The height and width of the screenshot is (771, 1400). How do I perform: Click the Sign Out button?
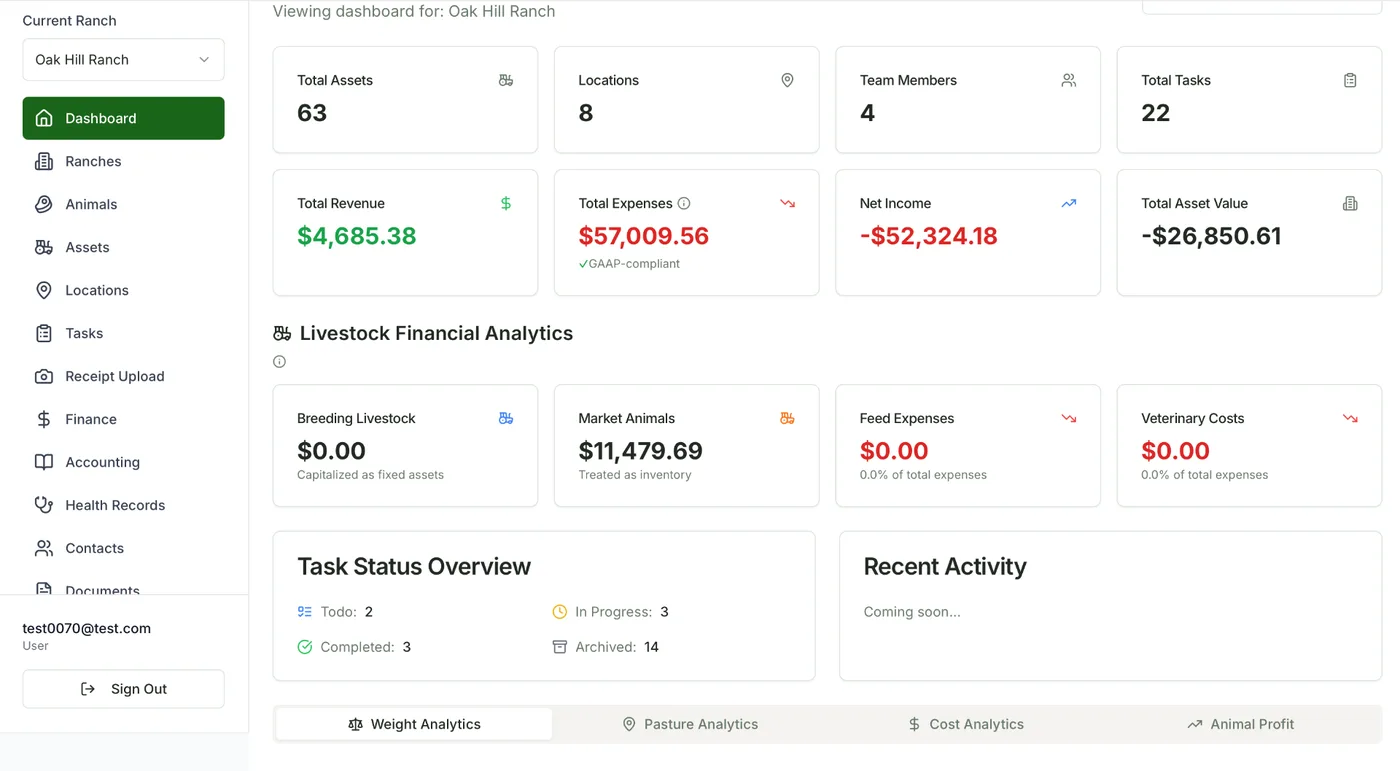[x=123, y=689]
